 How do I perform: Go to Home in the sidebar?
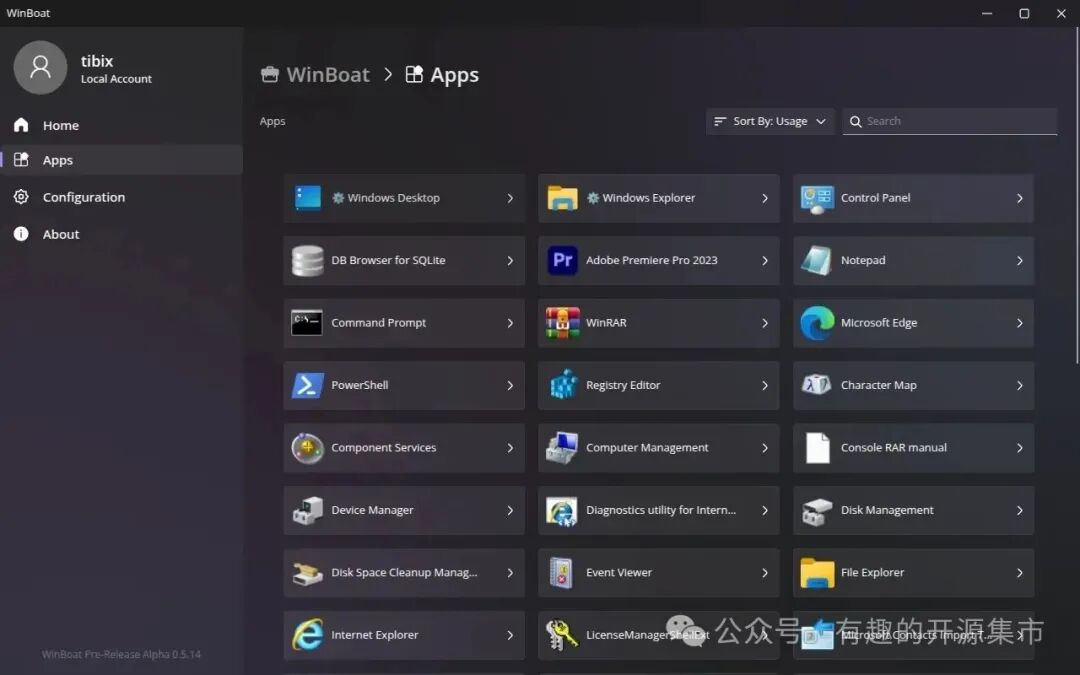60,125
